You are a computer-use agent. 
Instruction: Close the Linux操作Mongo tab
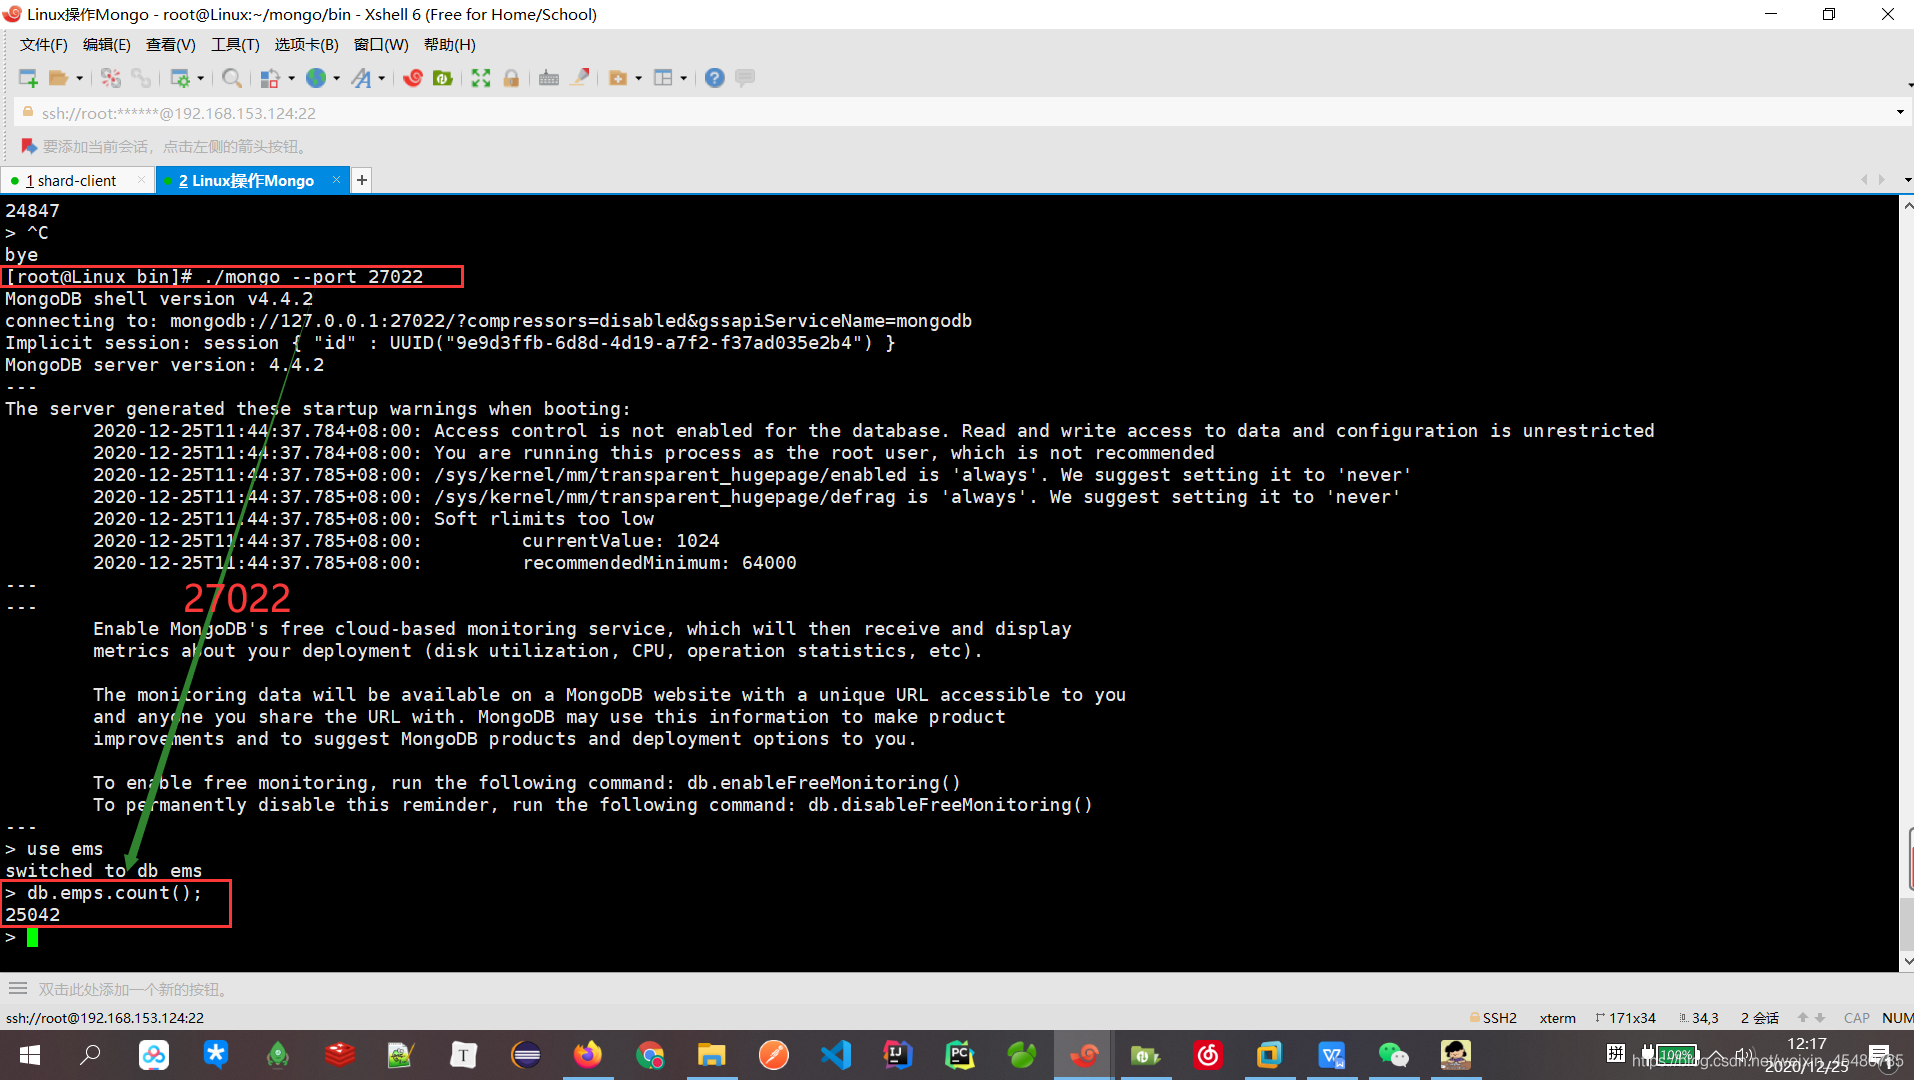[x=336, y=180]
